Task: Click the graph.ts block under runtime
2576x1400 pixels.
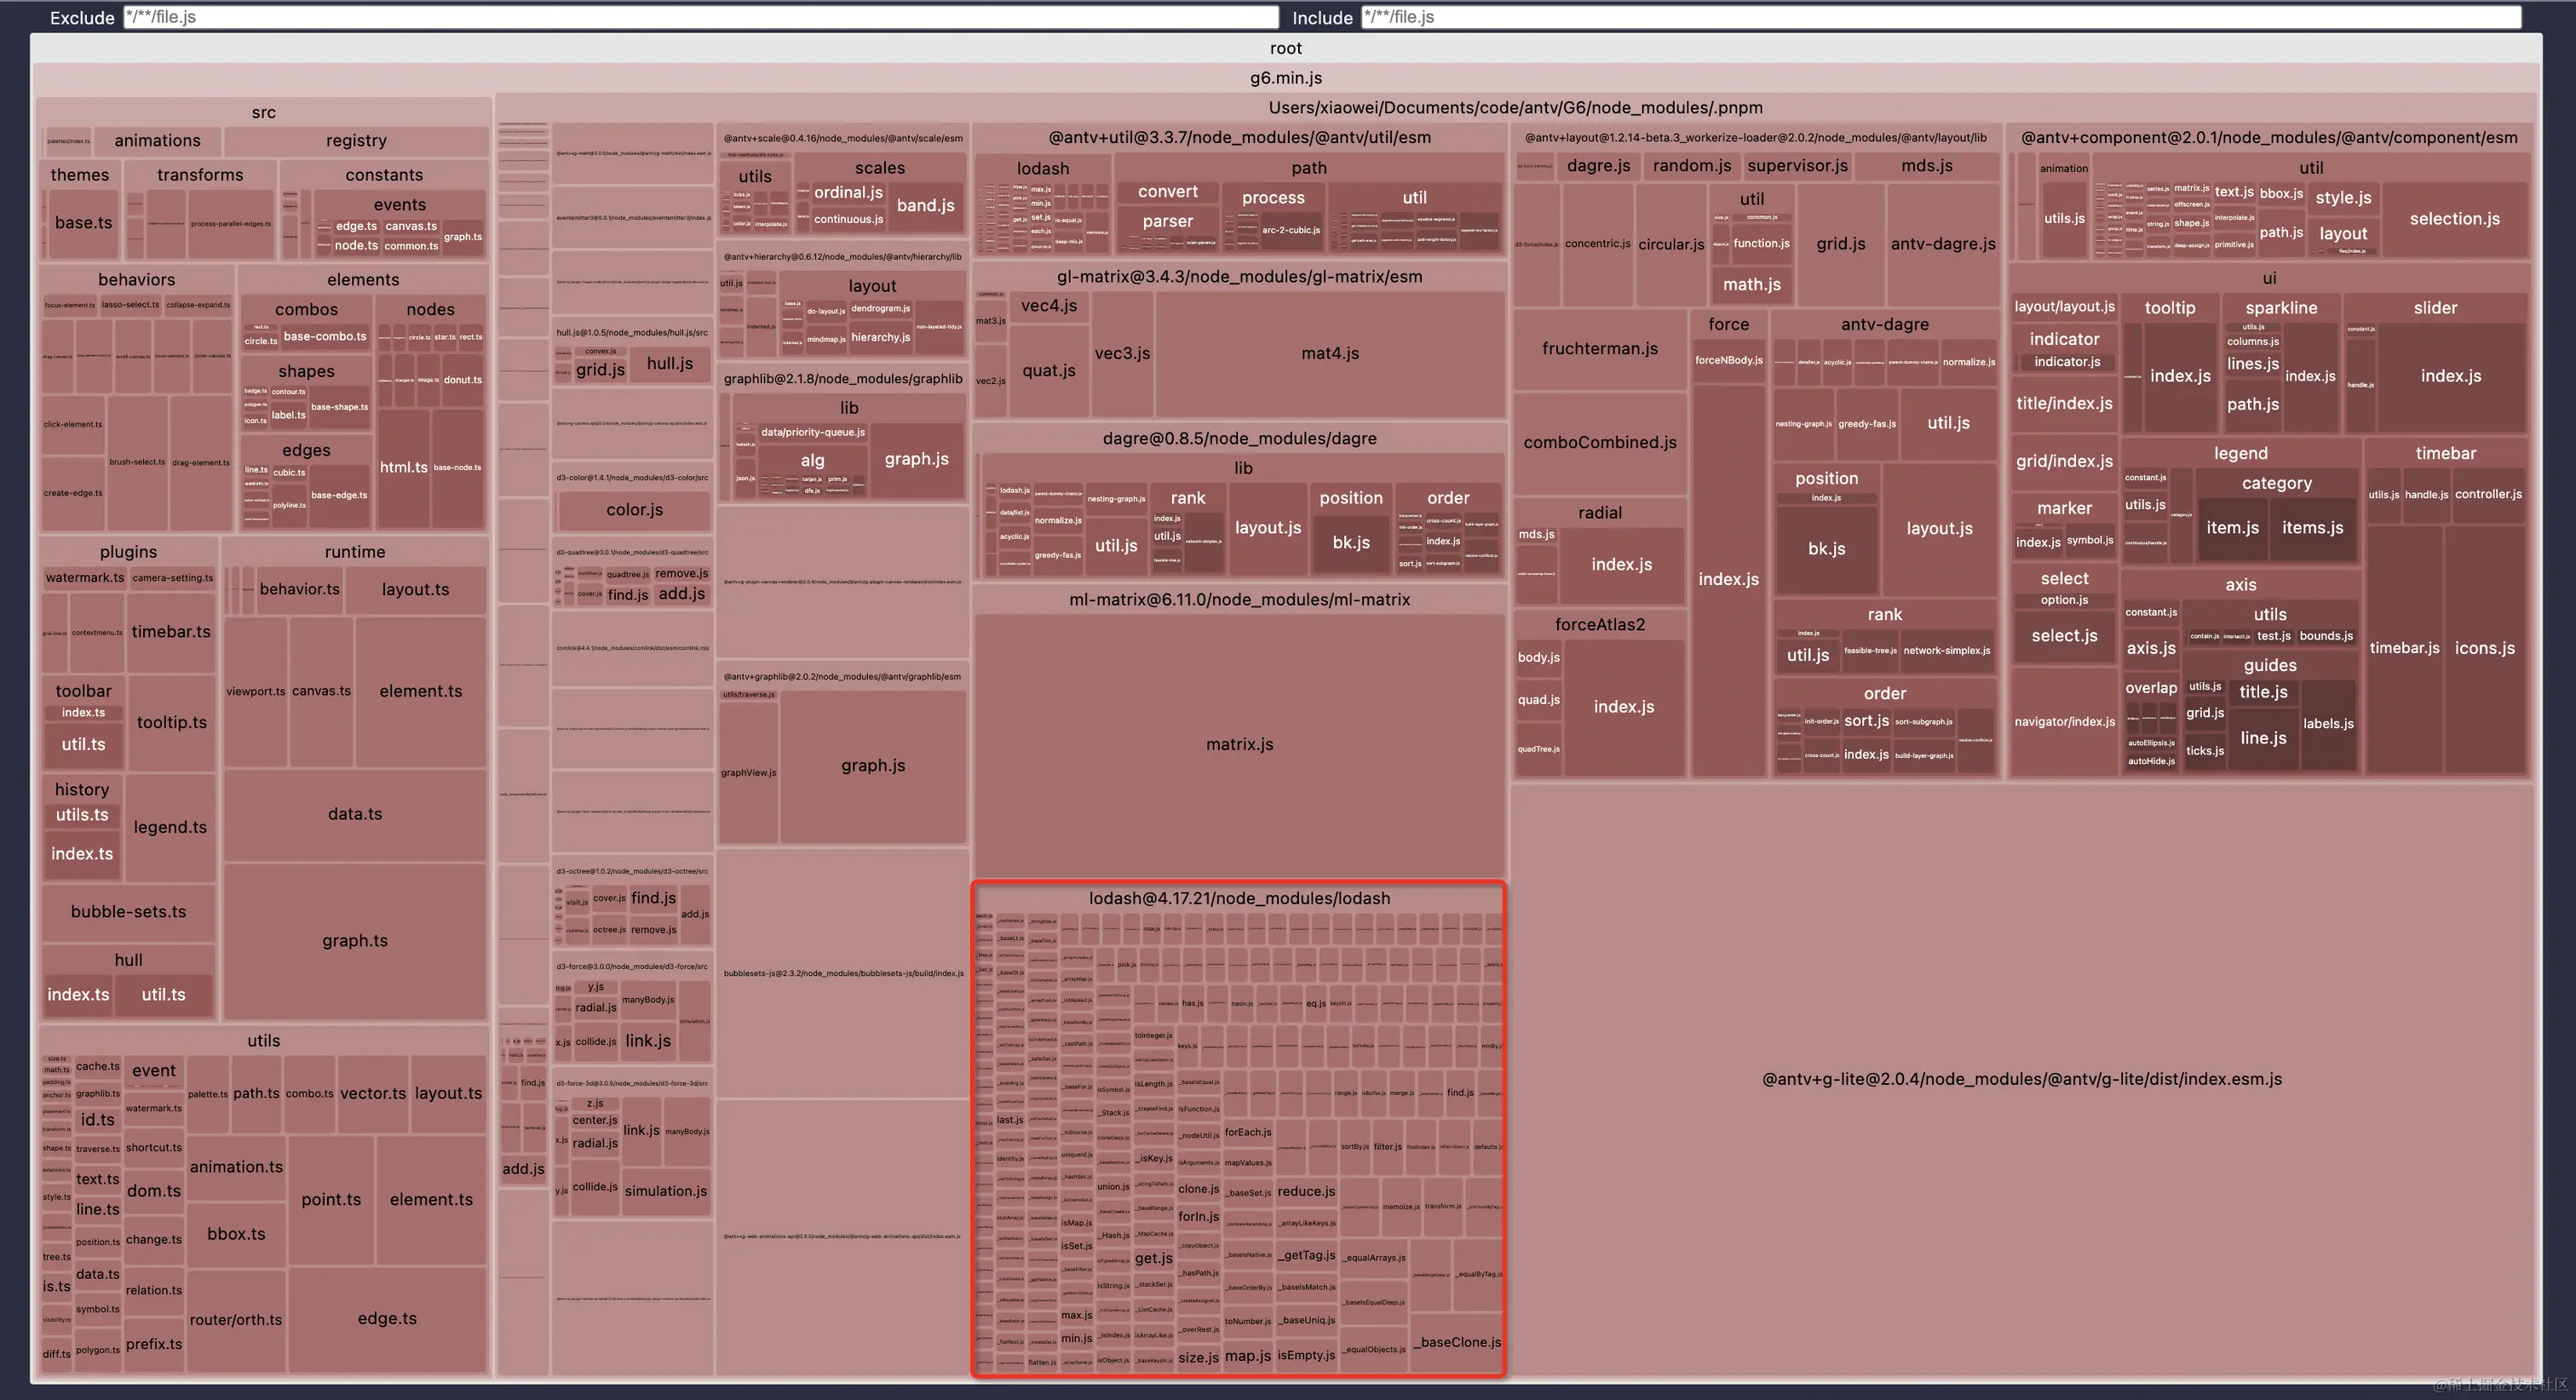Action: point(355,940)
